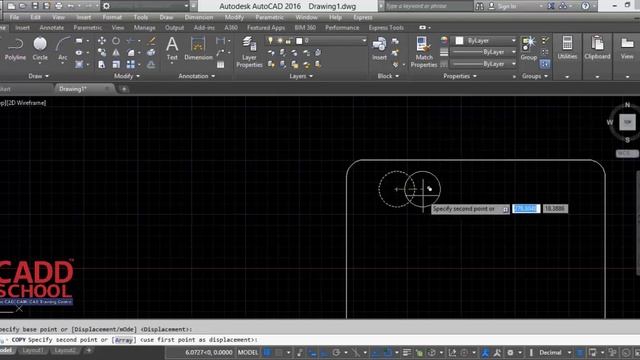This screenshot has width=640, height=360.
Task: Select the Polyline draw tool
Action: coord(15,49)
